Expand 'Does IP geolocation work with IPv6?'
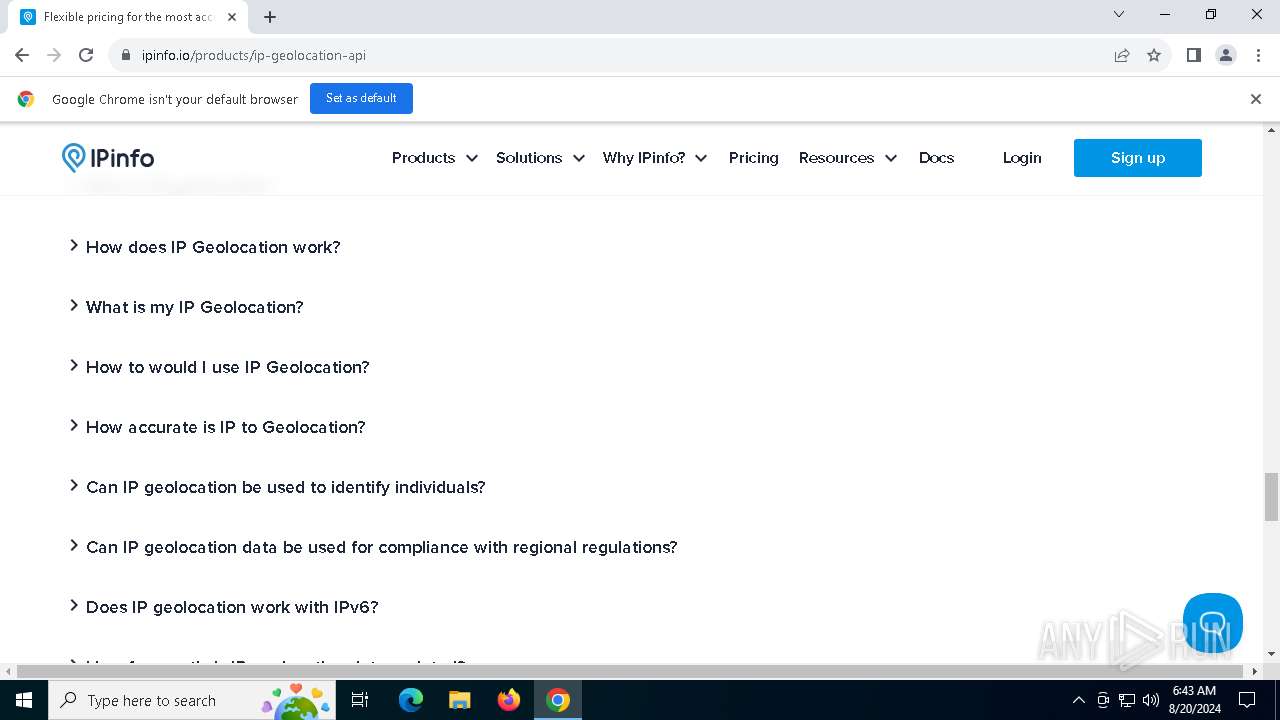 223,607
